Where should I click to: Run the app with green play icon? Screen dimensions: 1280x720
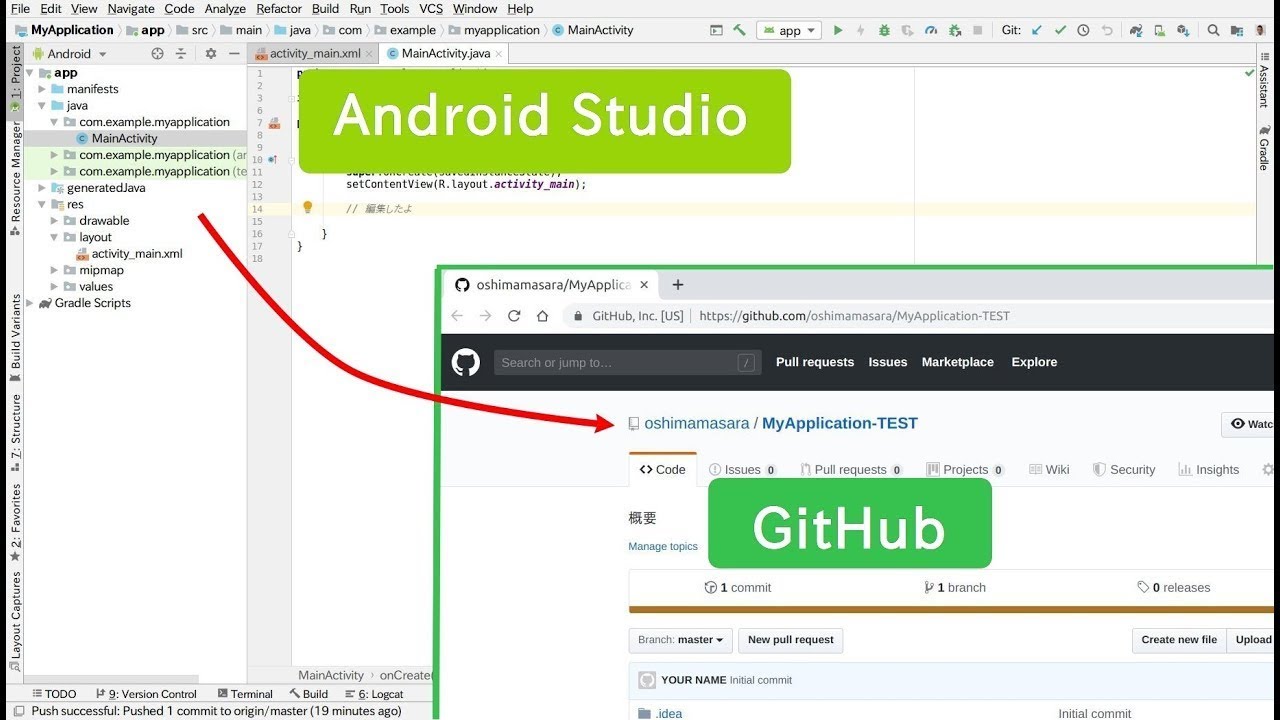coord(838,30)
